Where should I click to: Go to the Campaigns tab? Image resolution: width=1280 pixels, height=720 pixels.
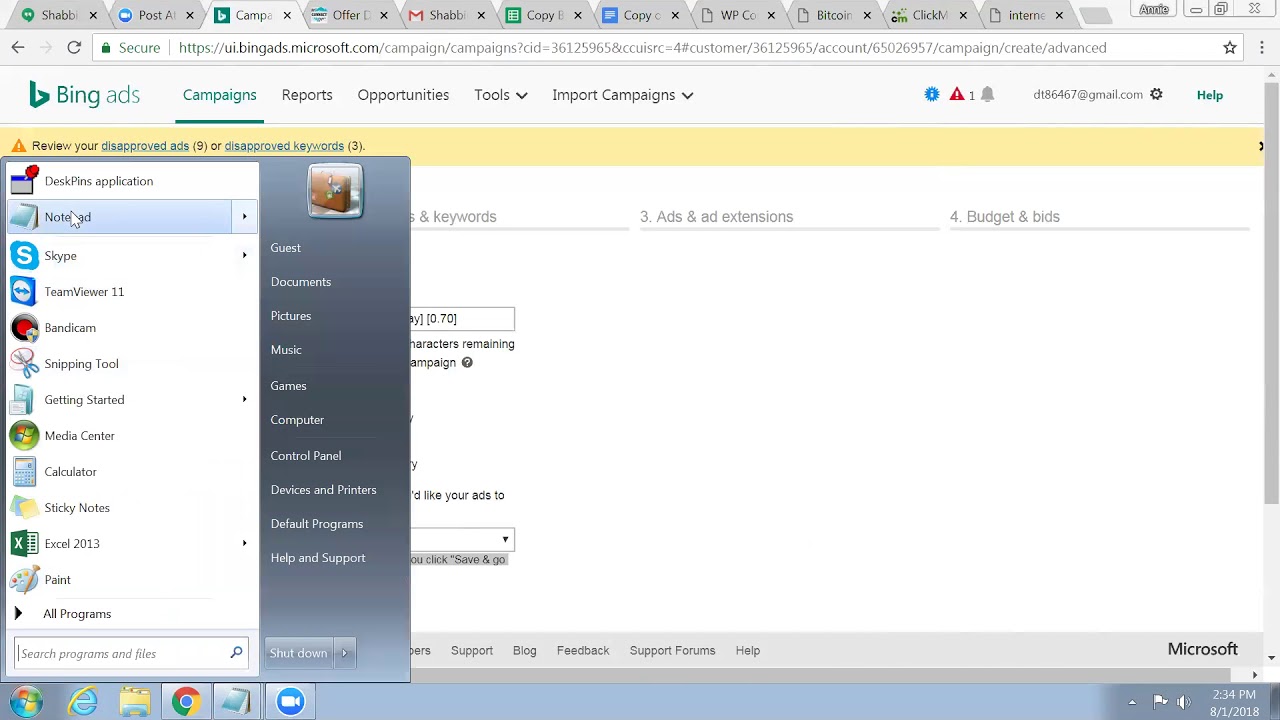click(x=219, y=95)
